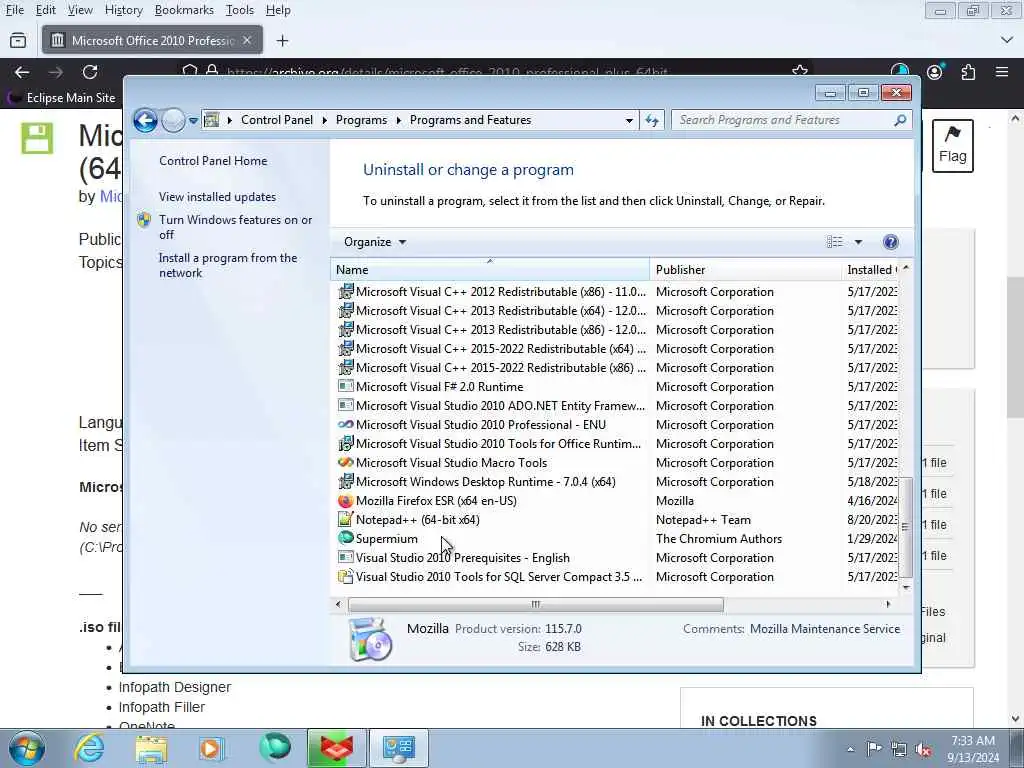1024x768 pixels.
Task: Open Turn Windows features on or off
Action: click(x=235, y=227)
